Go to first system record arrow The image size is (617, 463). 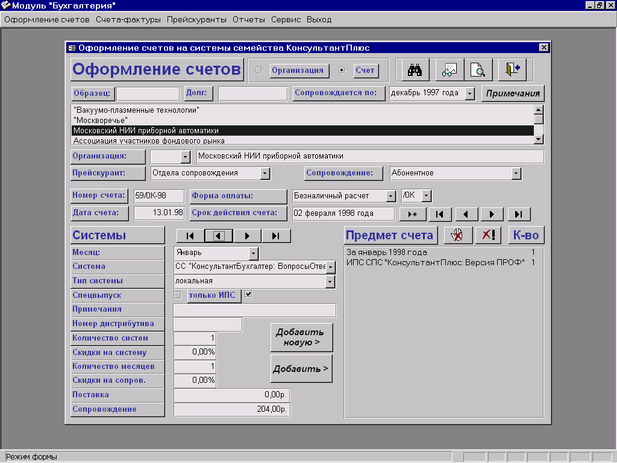[189, 235]
